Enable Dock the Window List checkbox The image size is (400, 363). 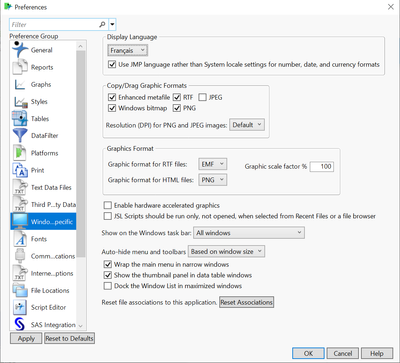108,286
